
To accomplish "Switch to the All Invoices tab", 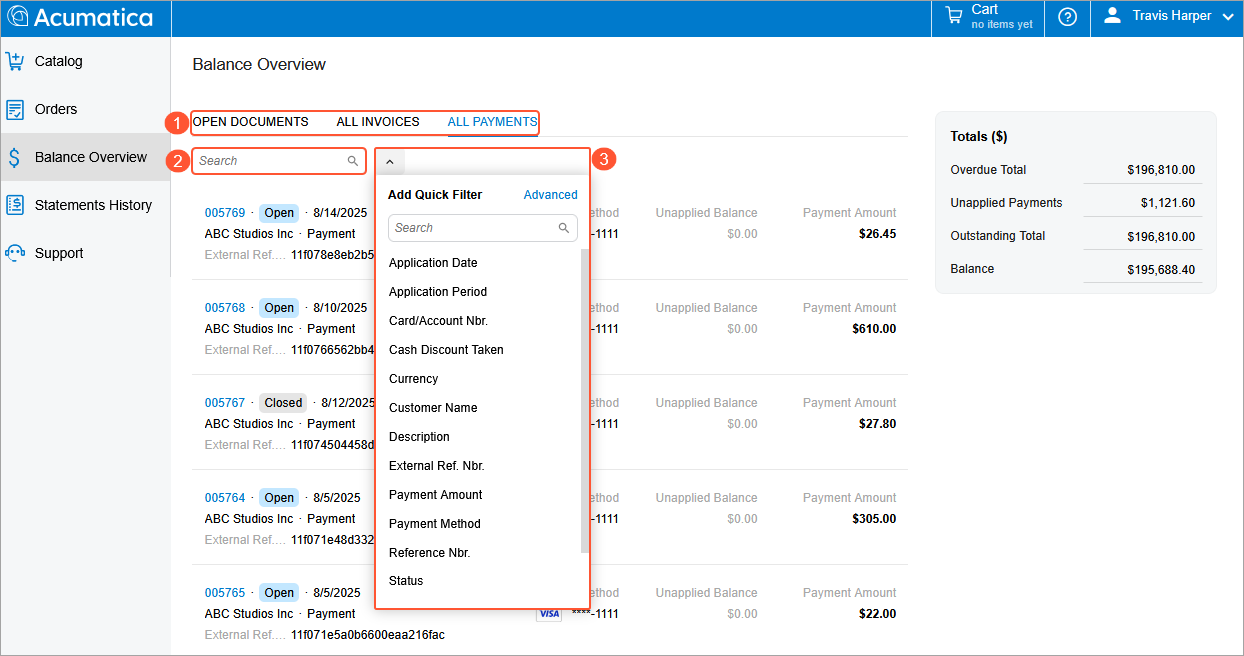I will [378, 122].
